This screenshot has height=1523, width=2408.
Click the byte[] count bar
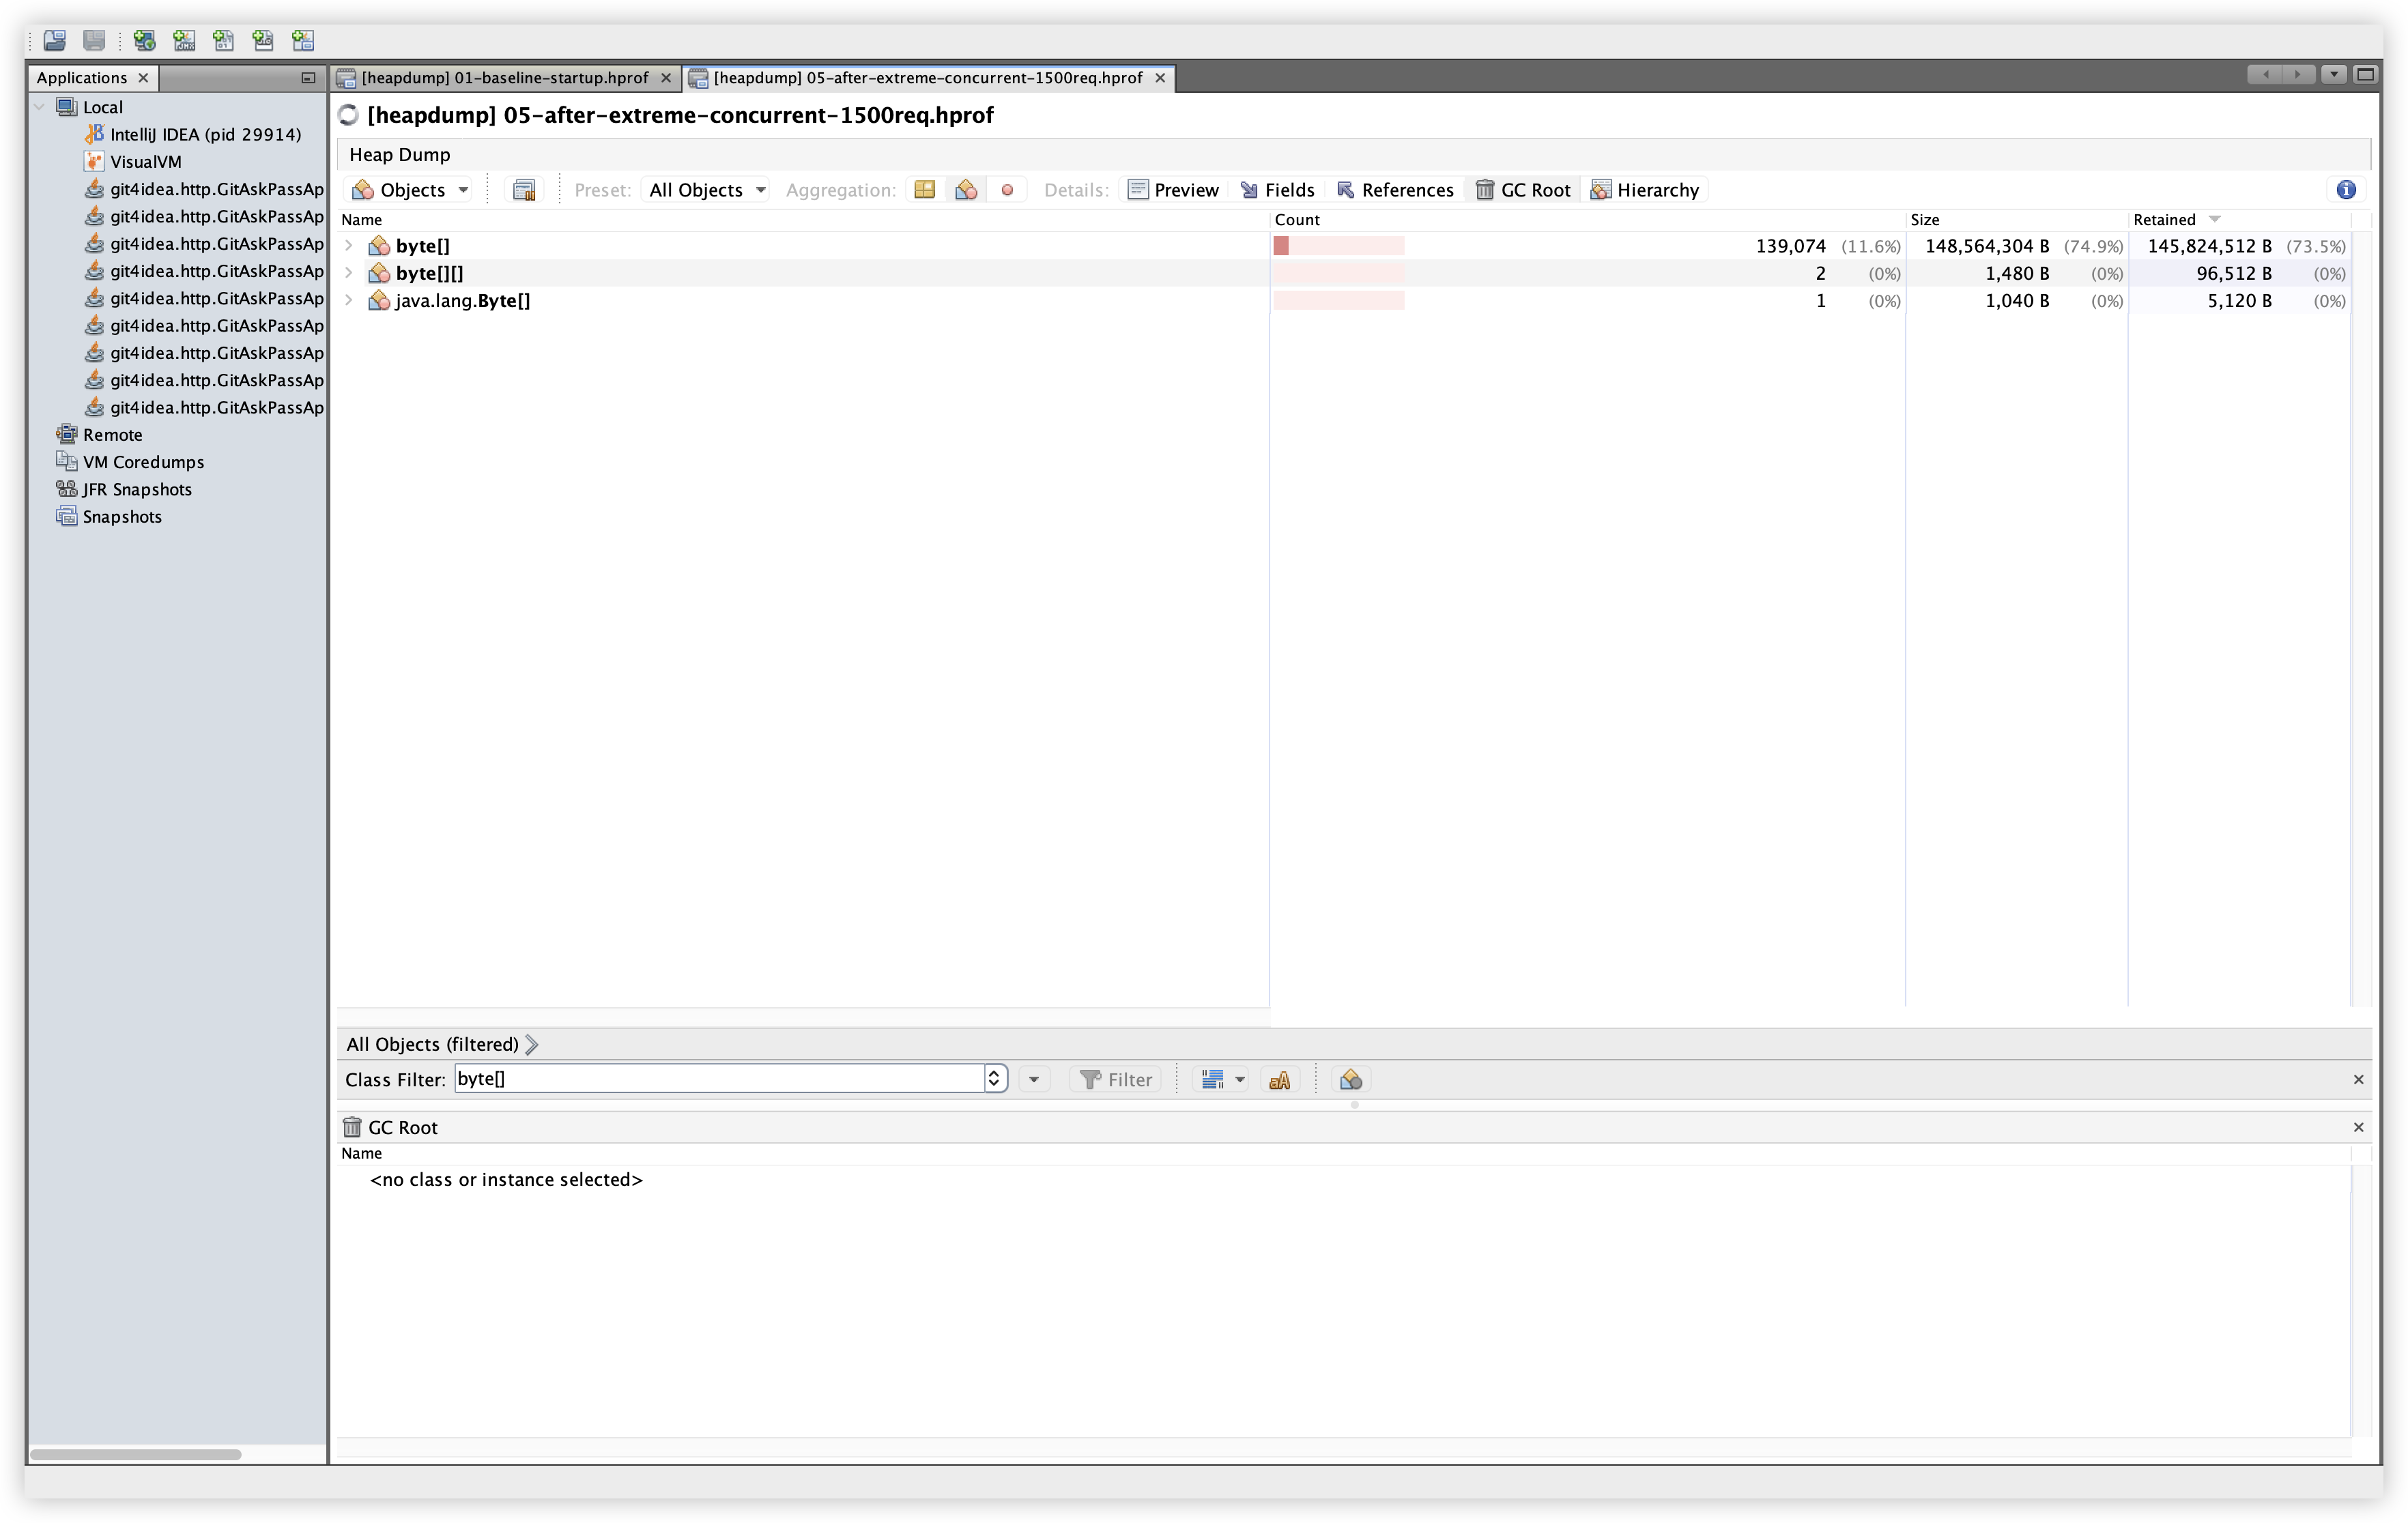coord(1338,246)
